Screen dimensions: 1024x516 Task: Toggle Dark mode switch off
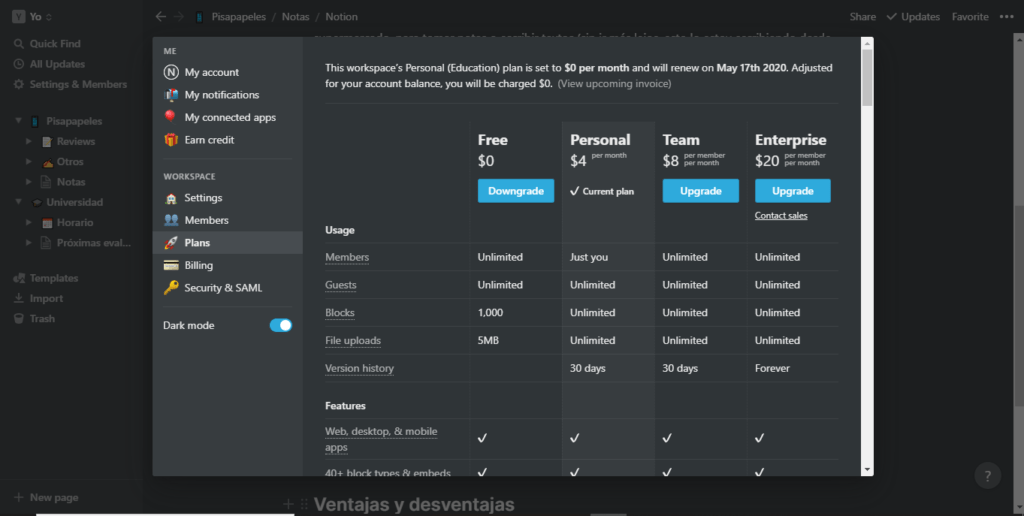[x=280, y=325]
